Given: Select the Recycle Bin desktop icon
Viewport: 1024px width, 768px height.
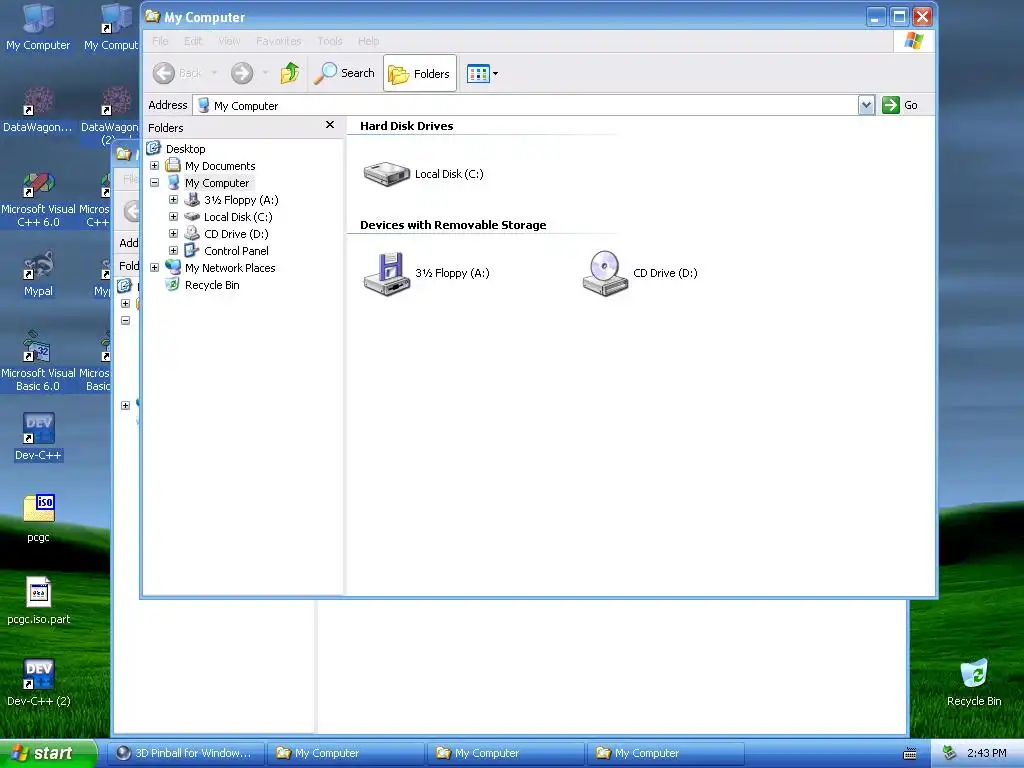Looking at the screenshot, I should coord(974,682).
